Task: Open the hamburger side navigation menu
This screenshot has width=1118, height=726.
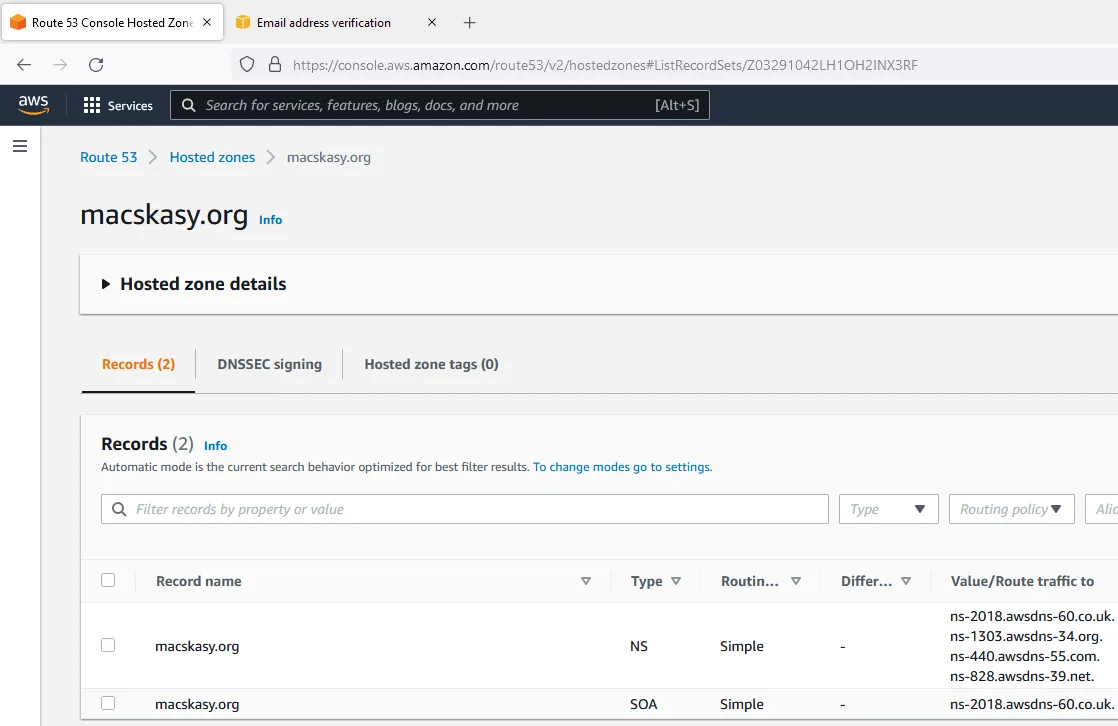Action: (20, 146)
